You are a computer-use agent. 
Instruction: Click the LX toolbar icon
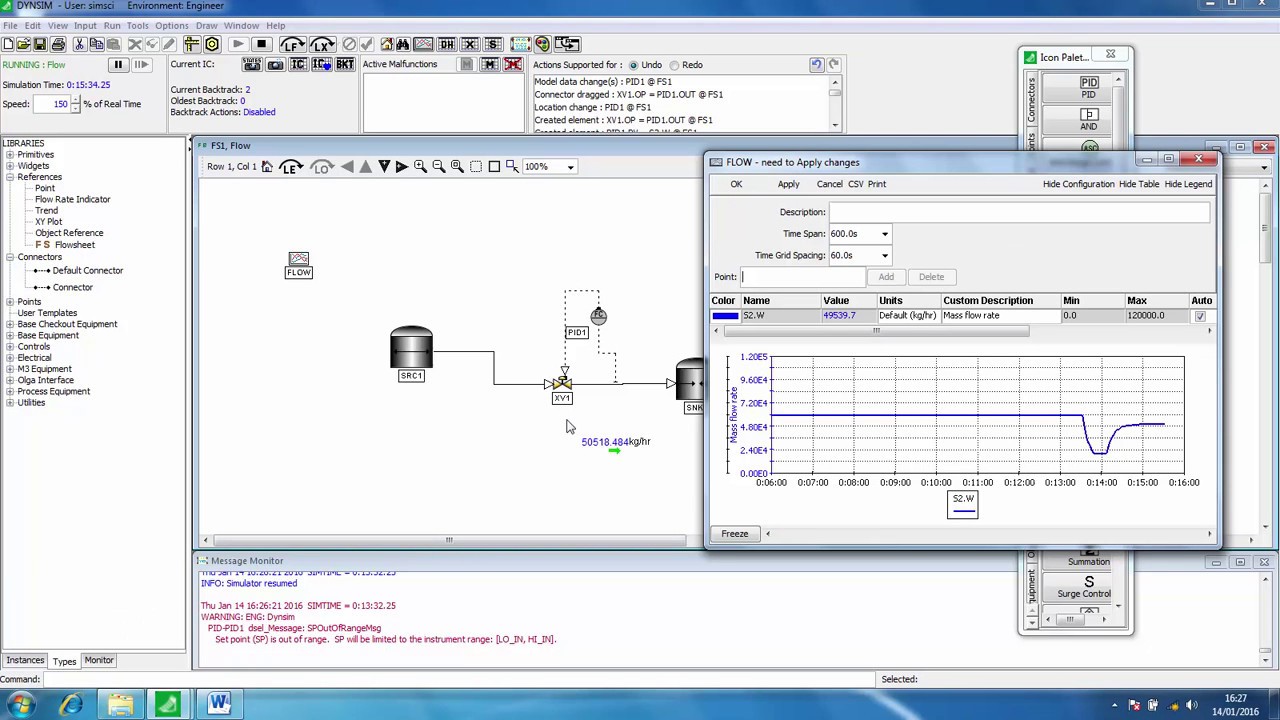pyautogui.click(x=322, y=44)
